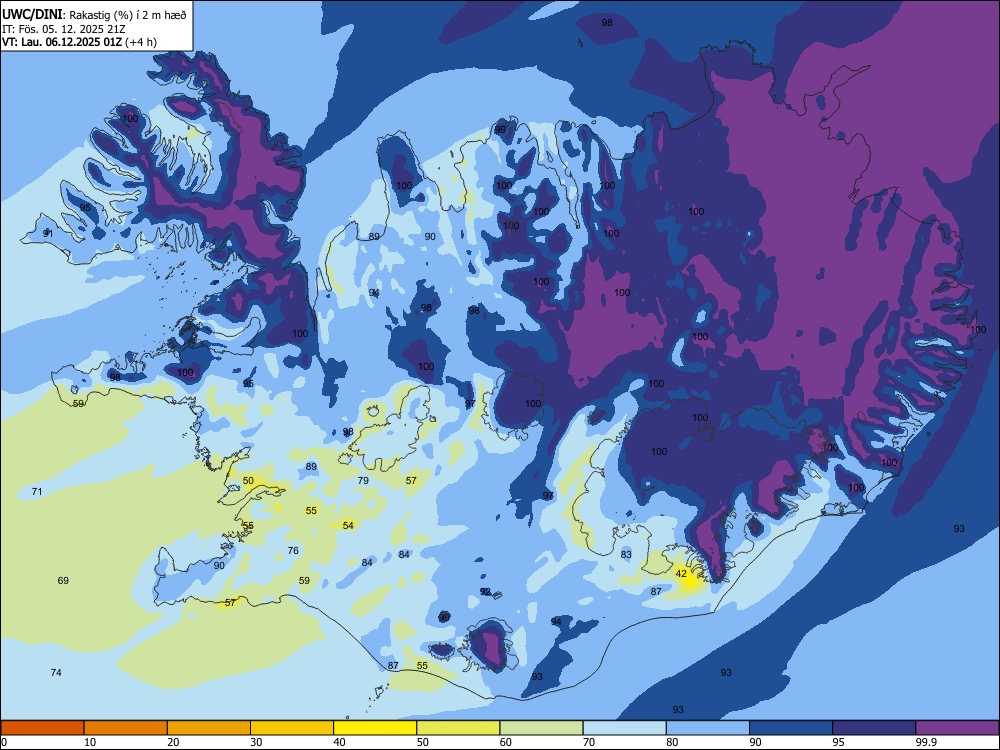Click the "70" legend tick label
The height and width of the screenshot is (750, 1000).
[589, 742]
